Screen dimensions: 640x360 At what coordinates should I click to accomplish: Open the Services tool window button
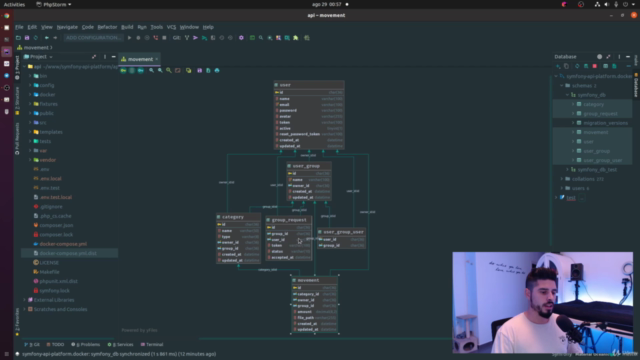(x=120, y=344)
